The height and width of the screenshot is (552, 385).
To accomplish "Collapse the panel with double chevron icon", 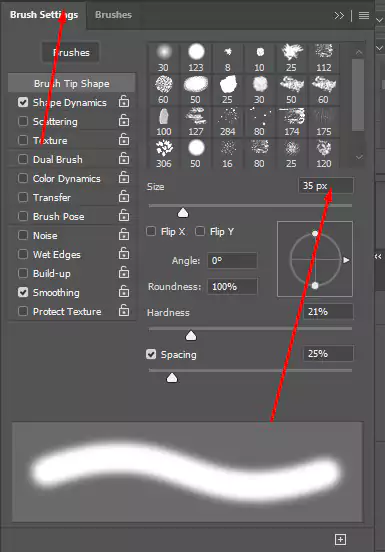I will [339, 15].
